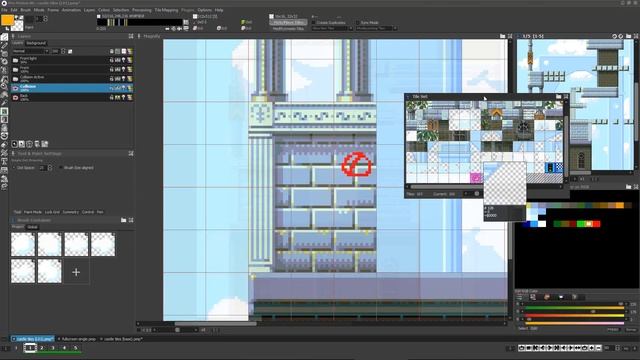Select the first cloud brush thumbnail
This screenshot has width=640, height=360.
(x=23, y=244)
